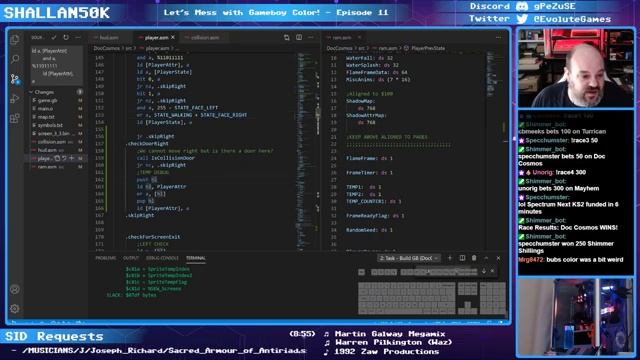This screenshot has width=640, height=360.
Task: Click chat message "bubs color was a bit weird"
Action: 585,260
